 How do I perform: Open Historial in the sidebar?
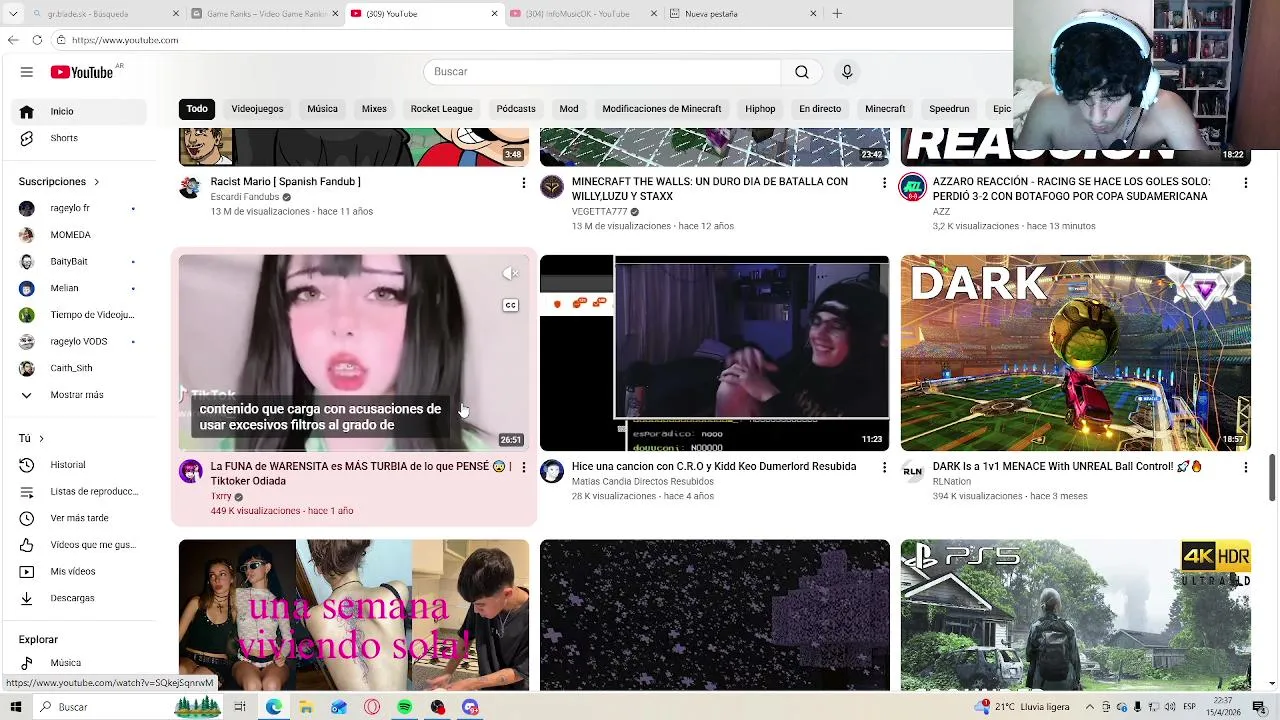(x=80, y=465)
